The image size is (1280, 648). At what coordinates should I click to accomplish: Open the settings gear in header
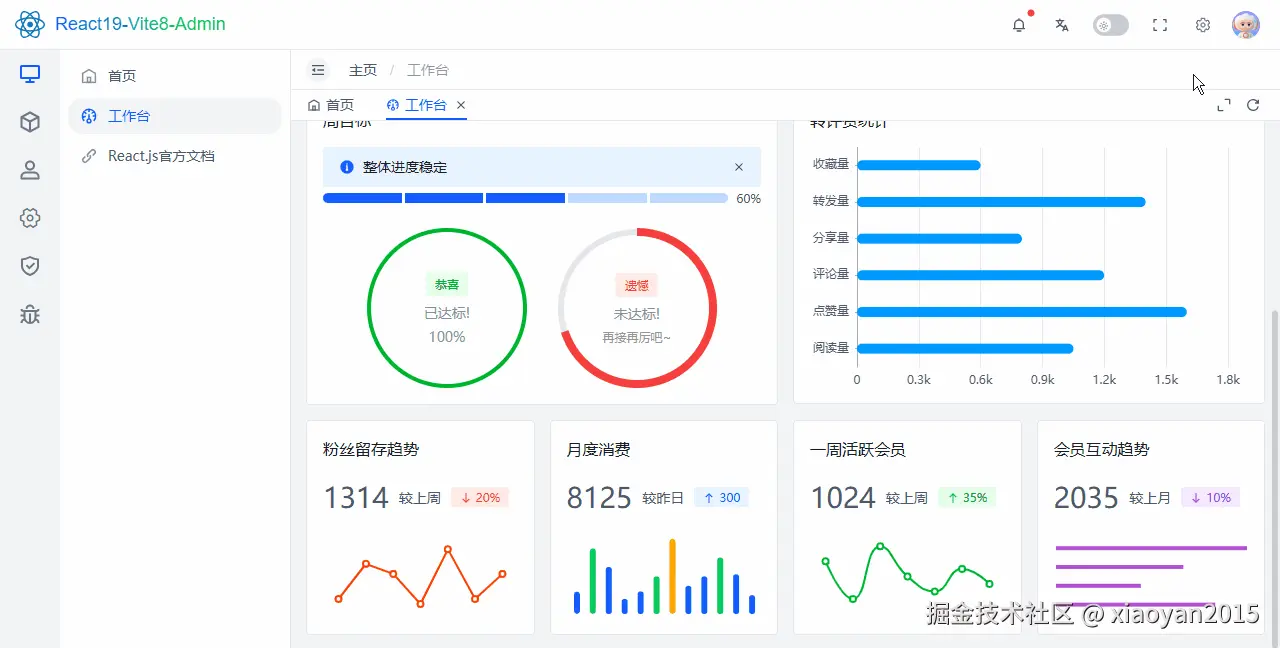coord(1203,25)
